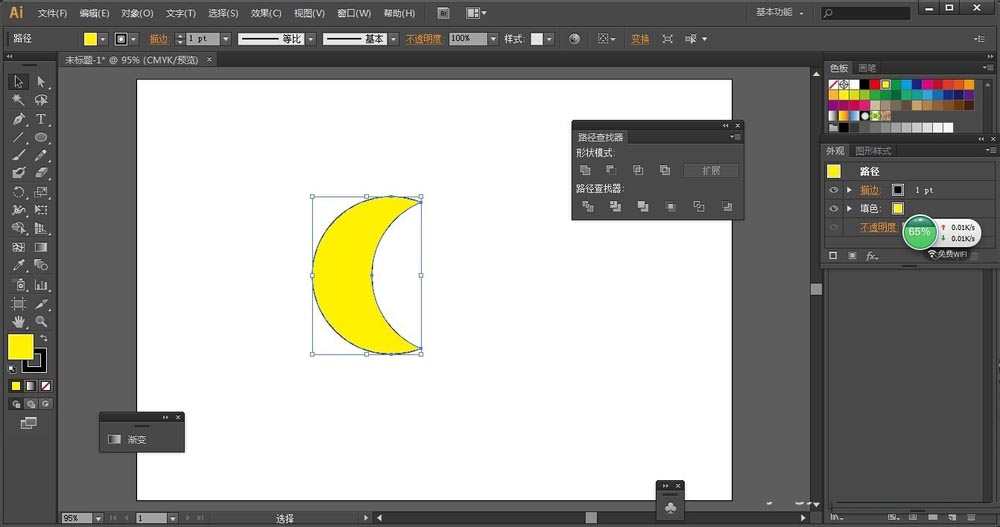Click the 不透明度 link in Appearance panel
This screenshot has height=527, width=1000.
(x=878, y=227)
